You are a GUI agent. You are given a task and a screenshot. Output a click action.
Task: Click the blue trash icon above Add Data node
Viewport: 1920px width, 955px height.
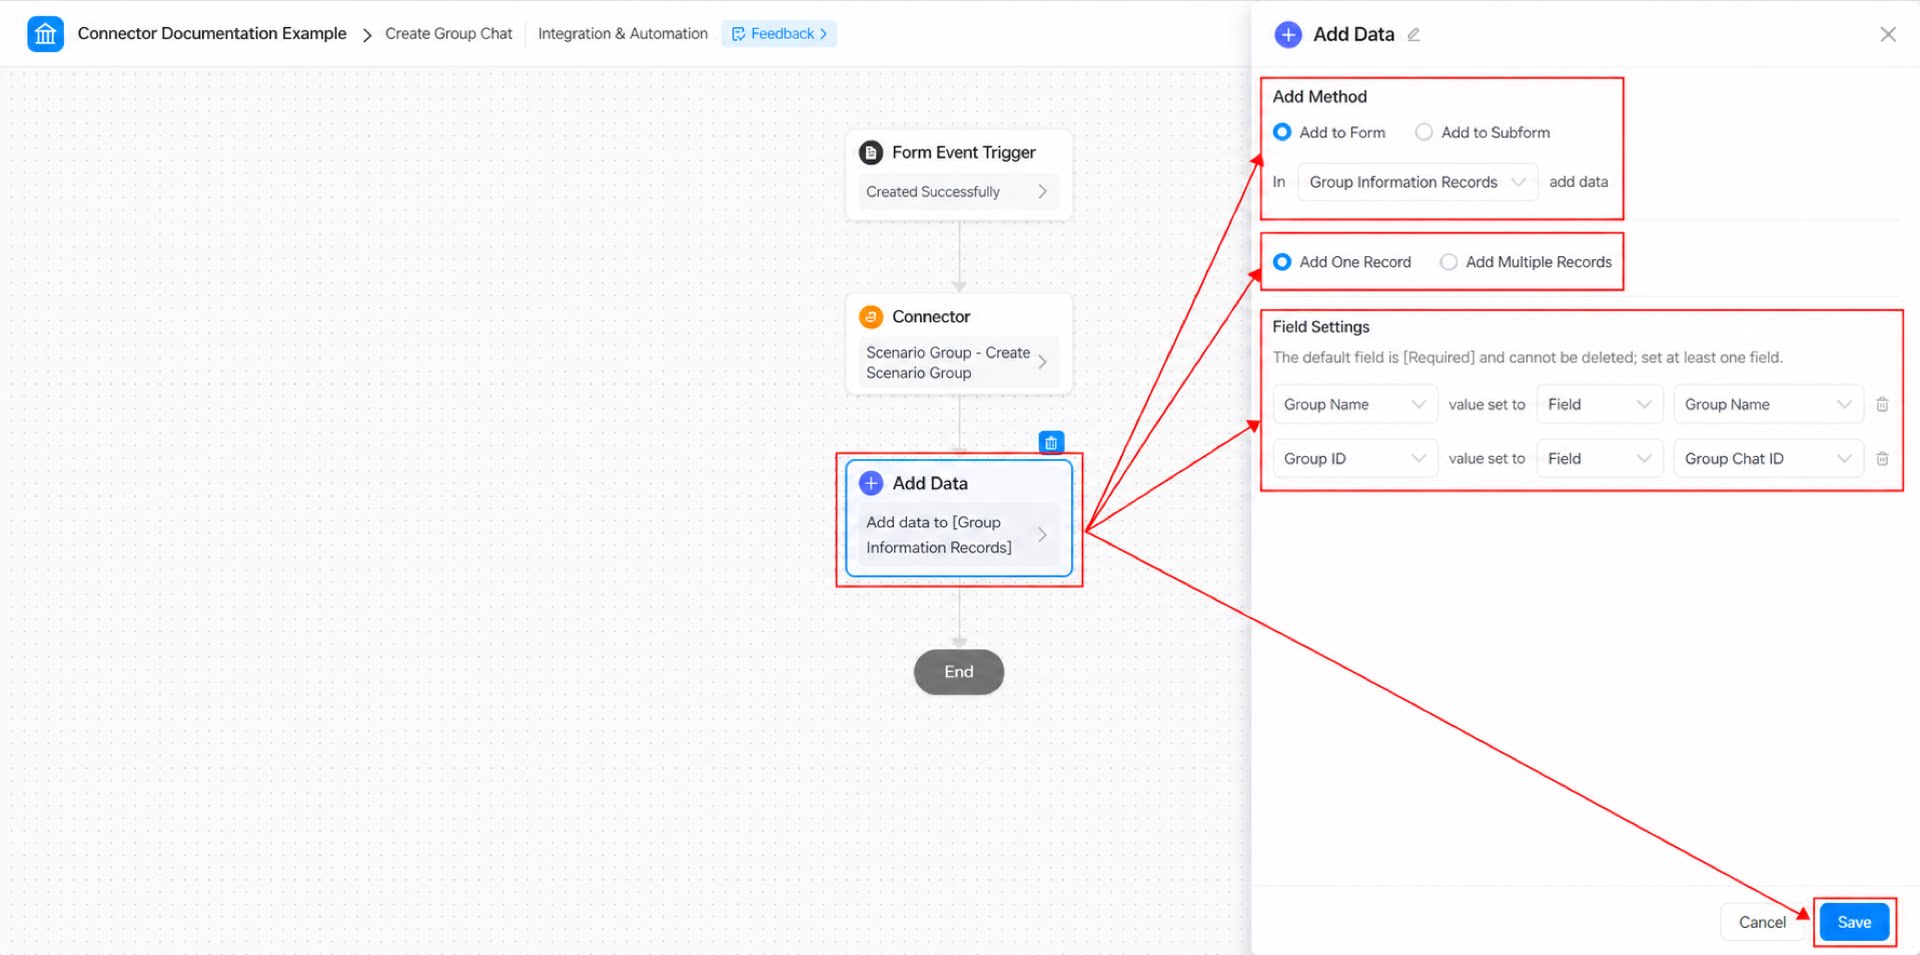1051,442
